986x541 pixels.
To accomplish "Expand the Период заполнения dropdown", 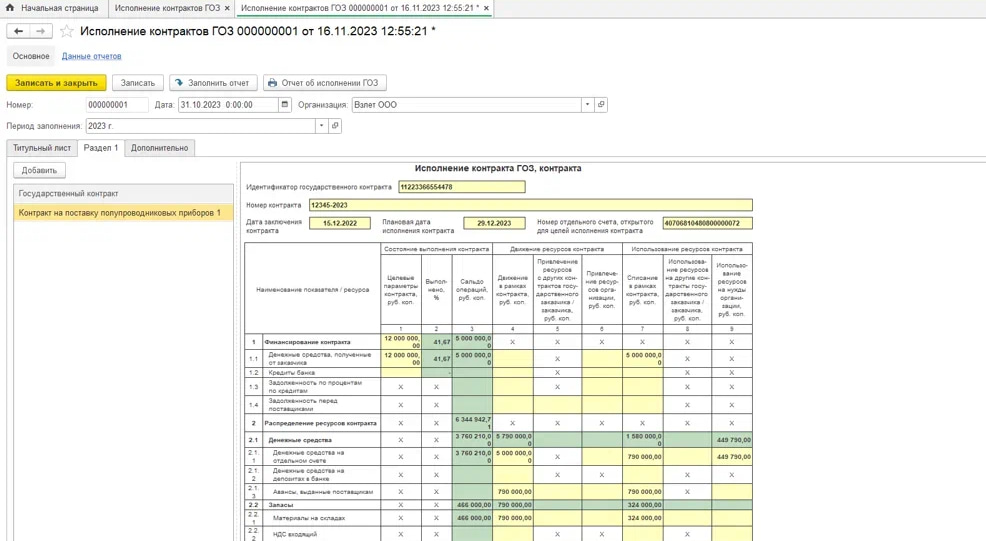I will (x=321, y=126).
